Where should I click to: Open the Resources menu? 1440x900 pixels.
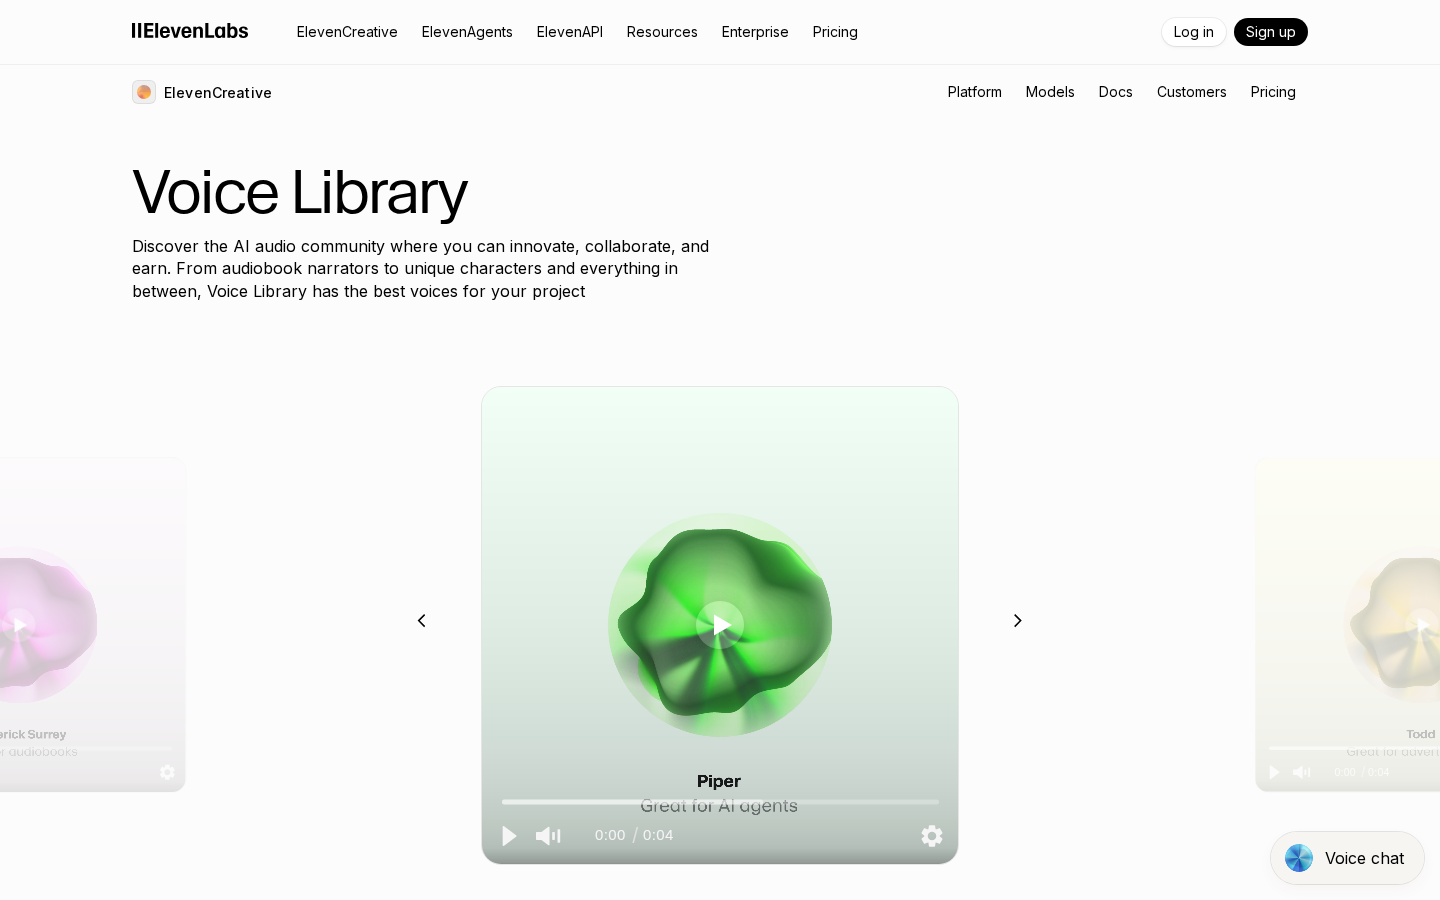[662, 32]
